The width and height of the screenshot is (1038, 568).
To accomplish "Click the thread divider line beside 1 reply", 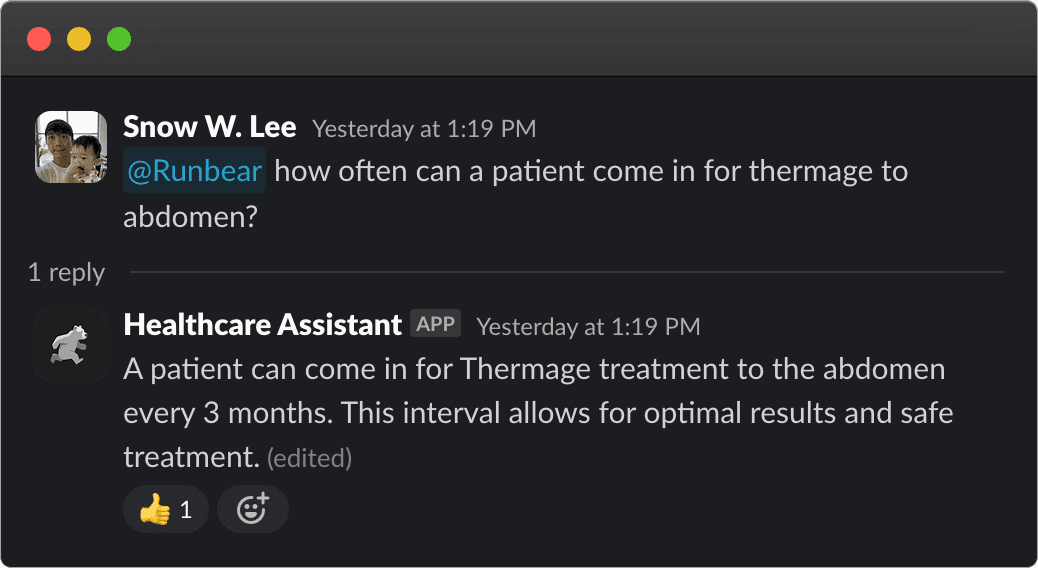I will [566, 272].
